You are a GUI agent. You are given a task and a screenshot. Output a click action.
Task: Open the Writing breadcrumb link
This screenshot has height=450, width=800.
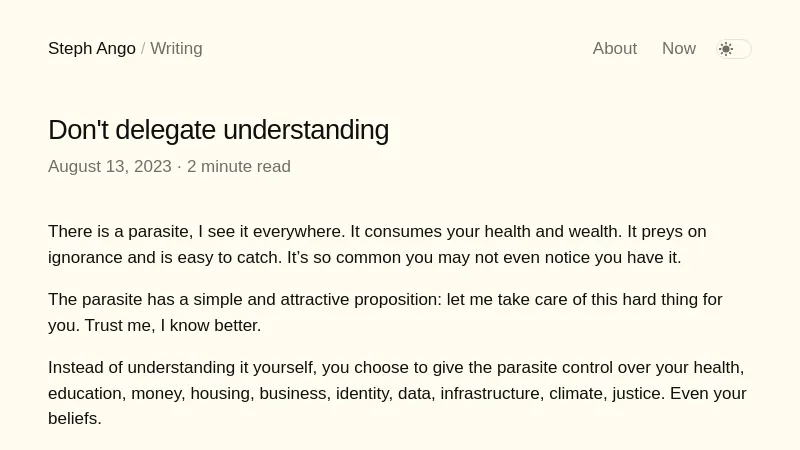tap(176, 49)
